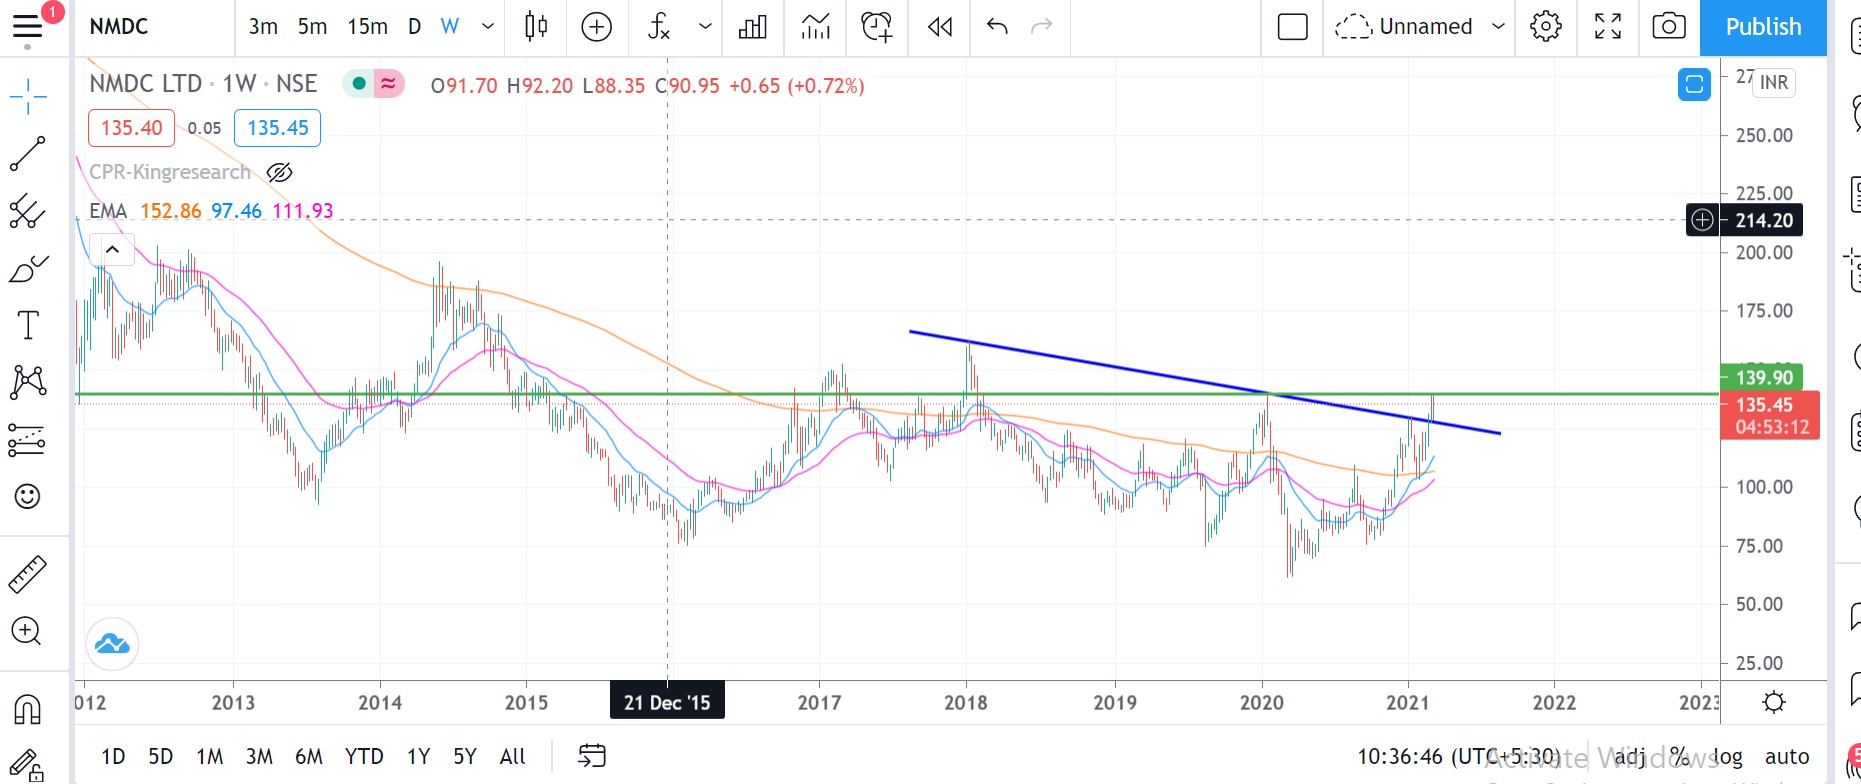
Task: Add order at 214.20 plus marker
Action: point(1702,220)
